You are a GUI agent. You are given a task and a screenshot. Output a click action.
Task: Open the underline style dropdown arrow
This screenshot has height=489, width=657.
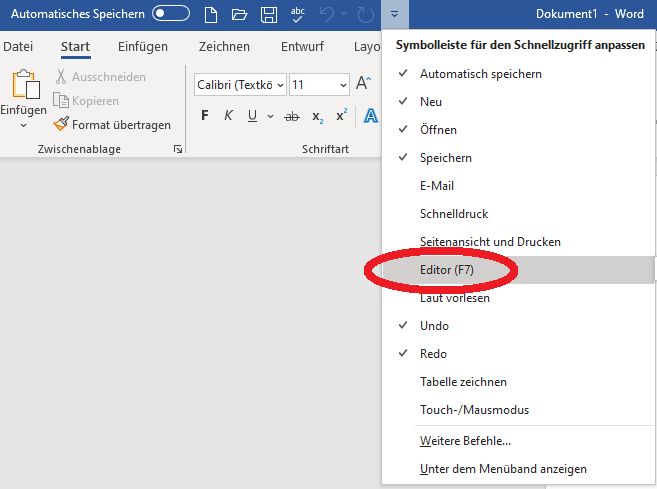pyautogui.click(x=271, y=116)
